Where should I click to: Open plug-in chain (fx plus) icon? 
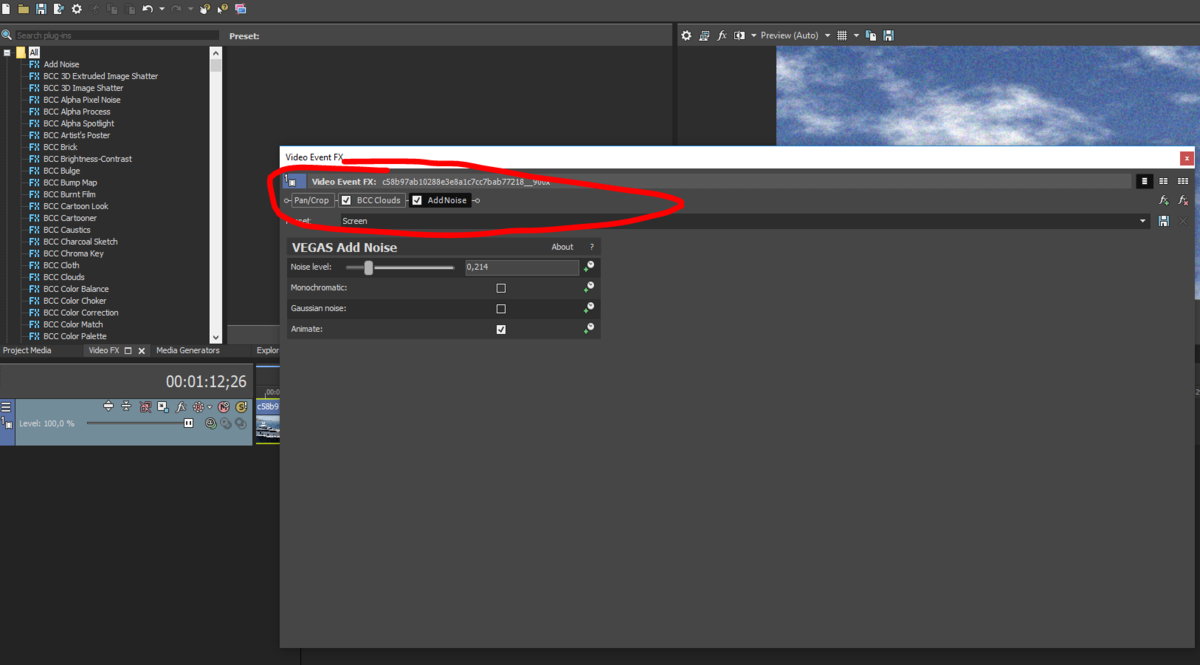(x=1164, y=201)
